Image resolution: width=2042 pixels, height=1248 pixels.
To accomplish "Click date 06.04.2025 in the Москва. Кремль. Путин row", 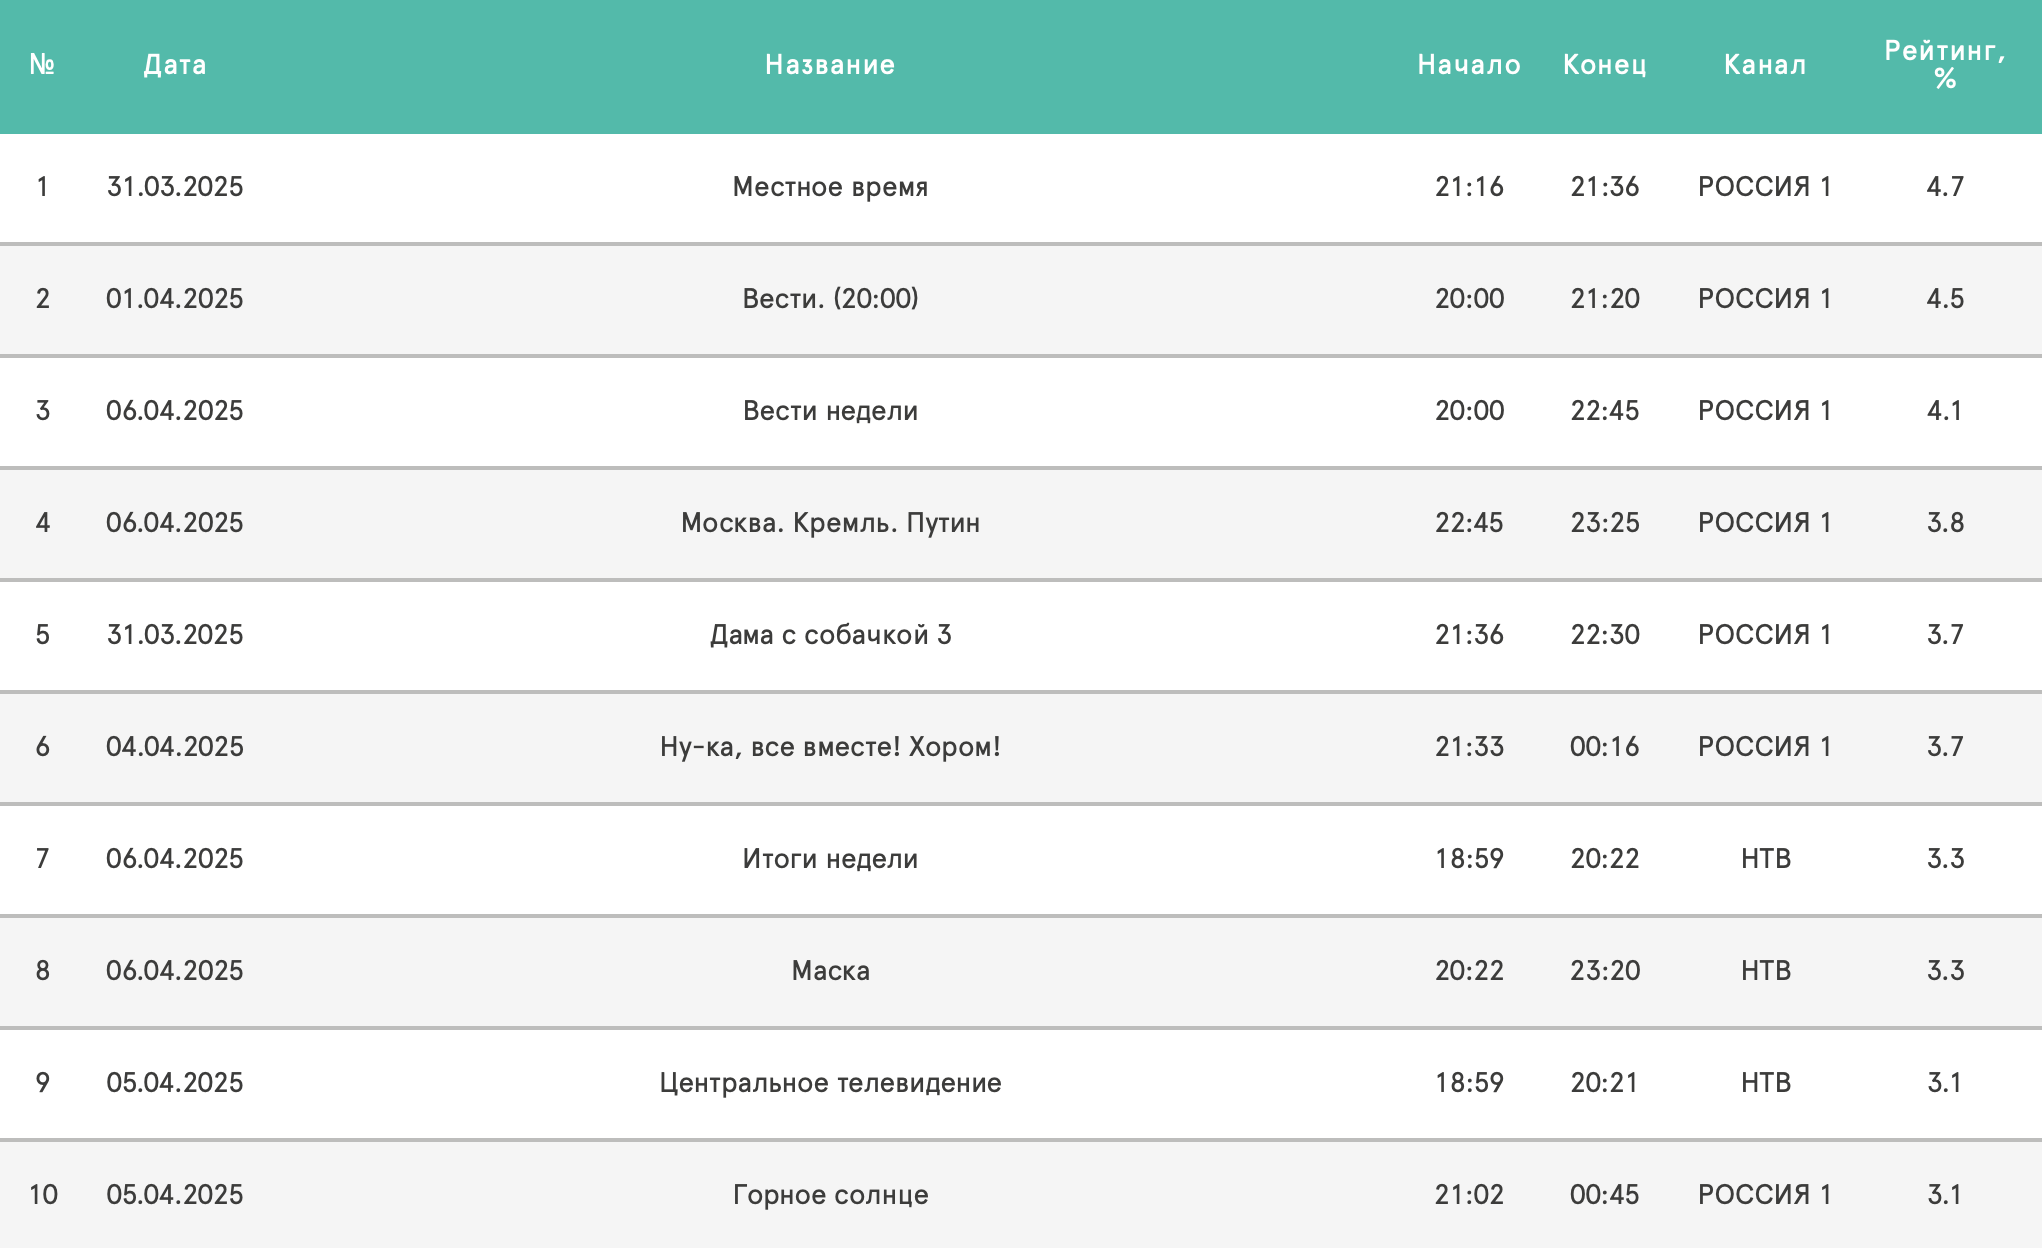I will [x=175, y=523].
